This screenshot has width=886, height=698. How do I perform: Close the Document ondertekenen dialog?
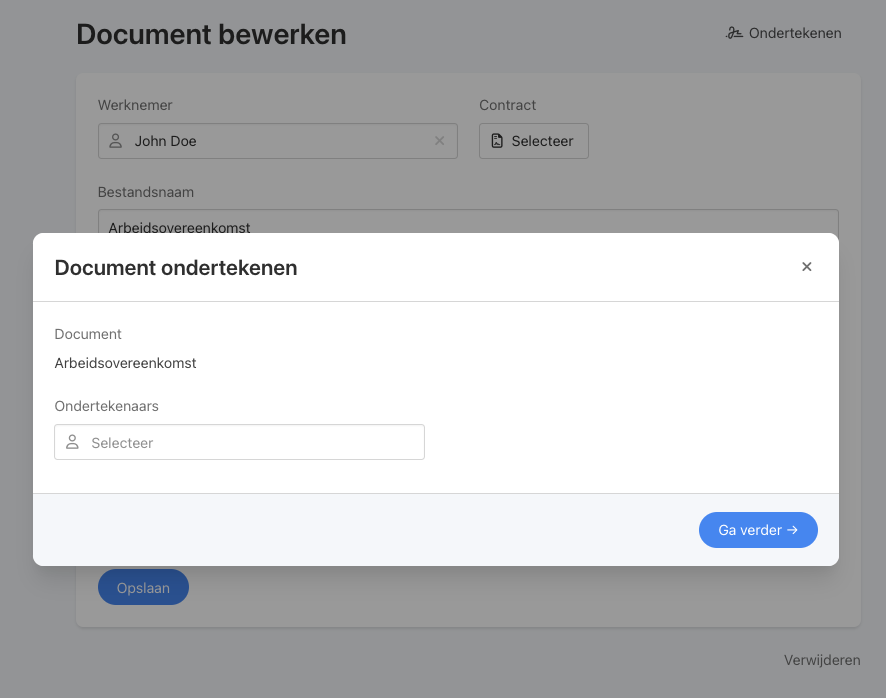[807, 267]
